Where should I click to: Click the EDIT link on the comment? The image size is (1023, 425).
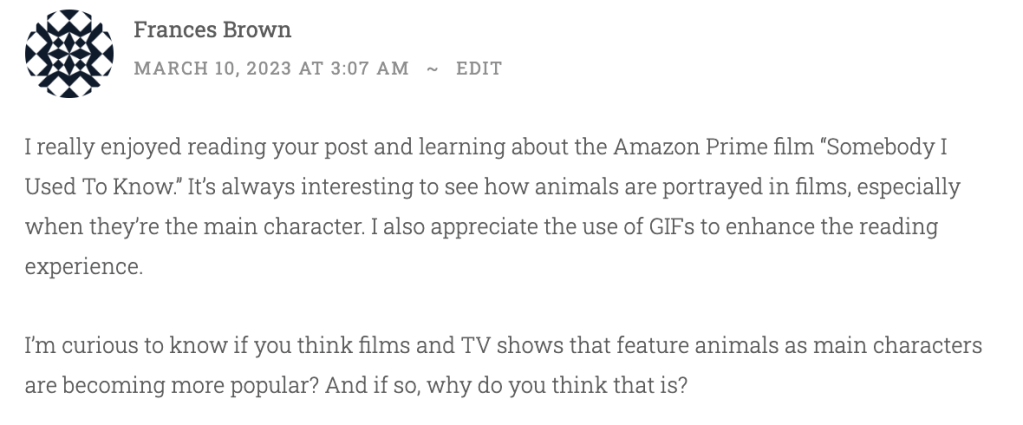coord(479,68)
